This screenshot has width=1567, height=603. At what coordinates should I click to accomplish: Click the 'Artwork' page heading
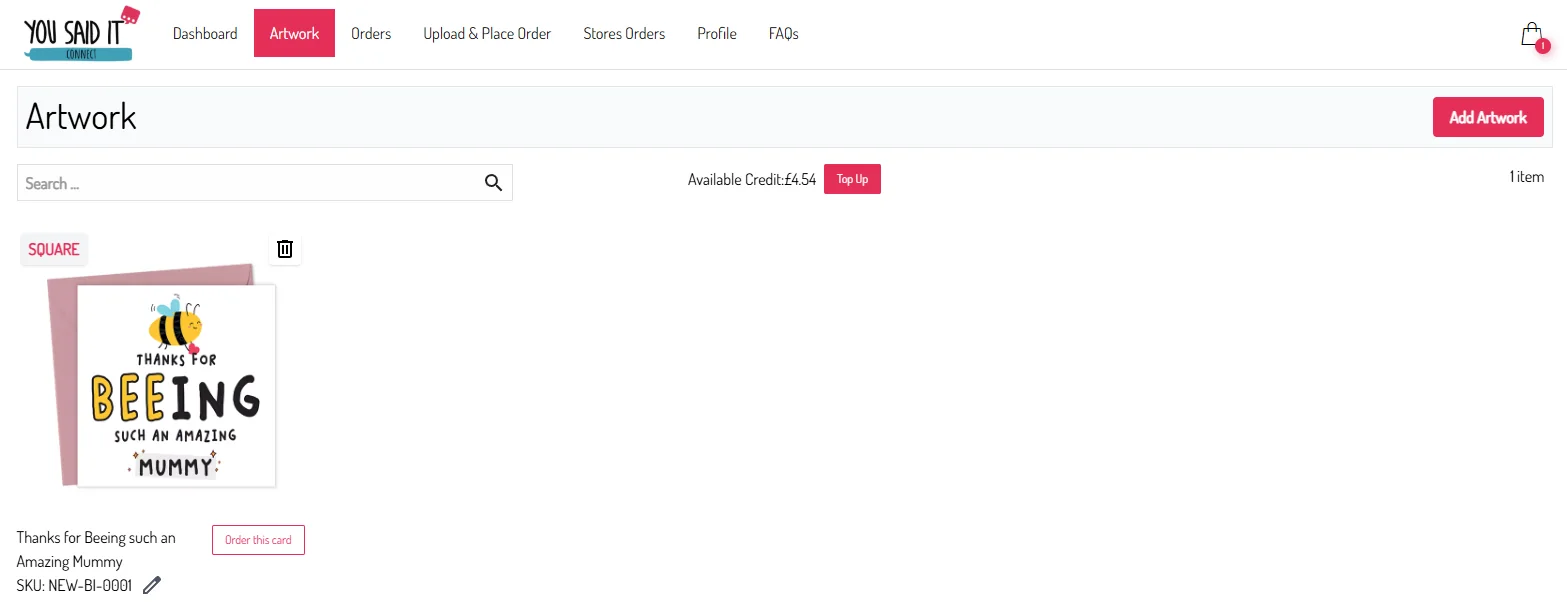(x=81, y=117)
